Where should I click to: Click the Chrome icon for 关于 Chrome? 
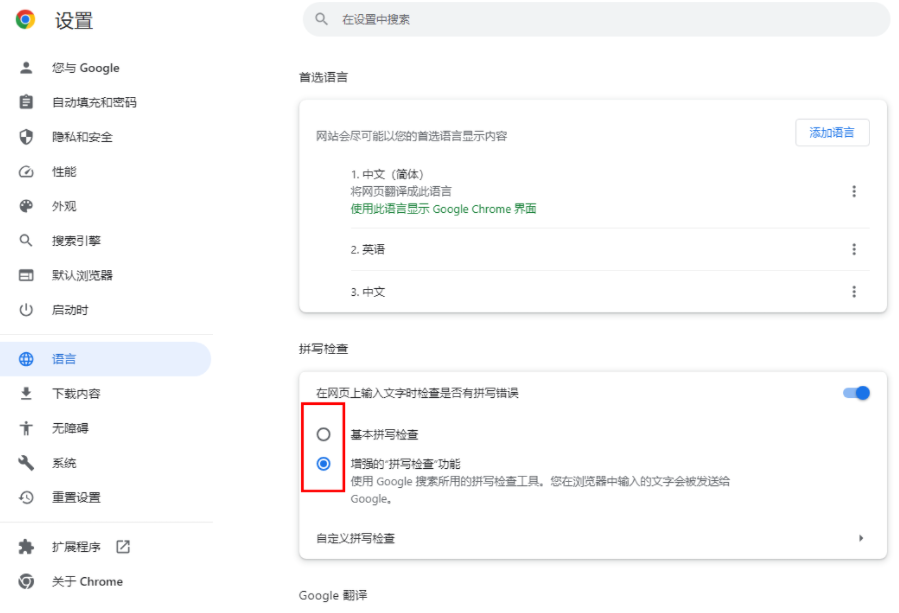tap(26, 581)
